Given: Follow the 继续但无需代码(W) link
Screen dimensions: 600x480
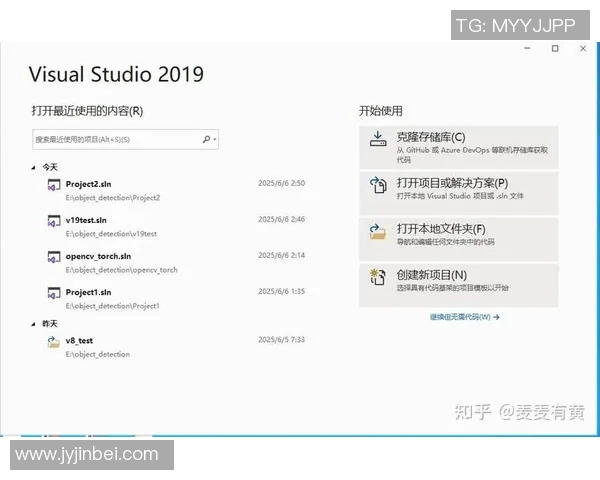Looking at the screenshot, I should [465, 317].
